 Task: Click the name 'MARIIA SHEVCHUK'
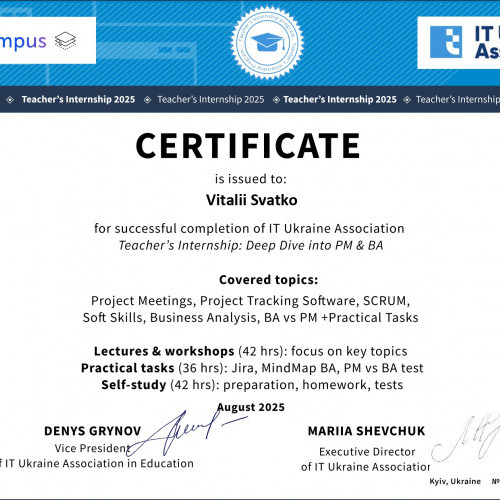pos(366,431)
